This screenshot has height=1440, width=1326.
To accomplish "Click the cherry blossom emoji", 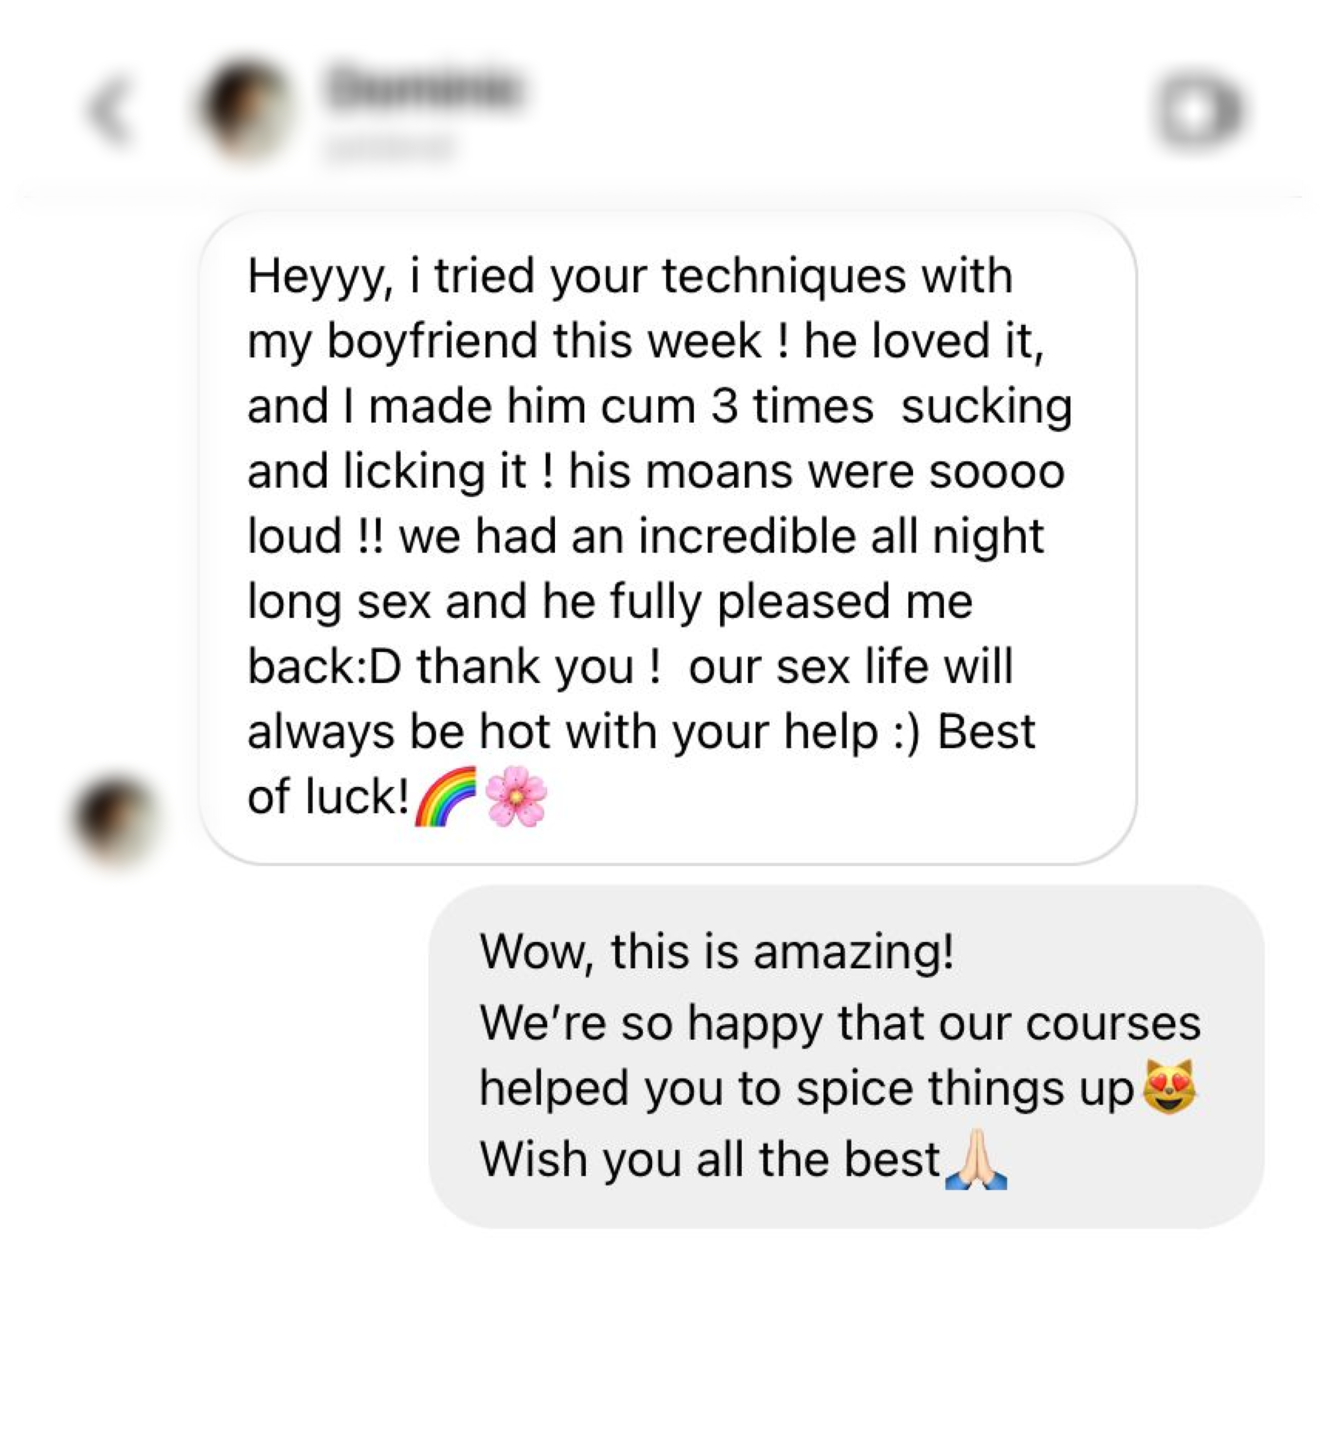I will click(x=516, y=797).
